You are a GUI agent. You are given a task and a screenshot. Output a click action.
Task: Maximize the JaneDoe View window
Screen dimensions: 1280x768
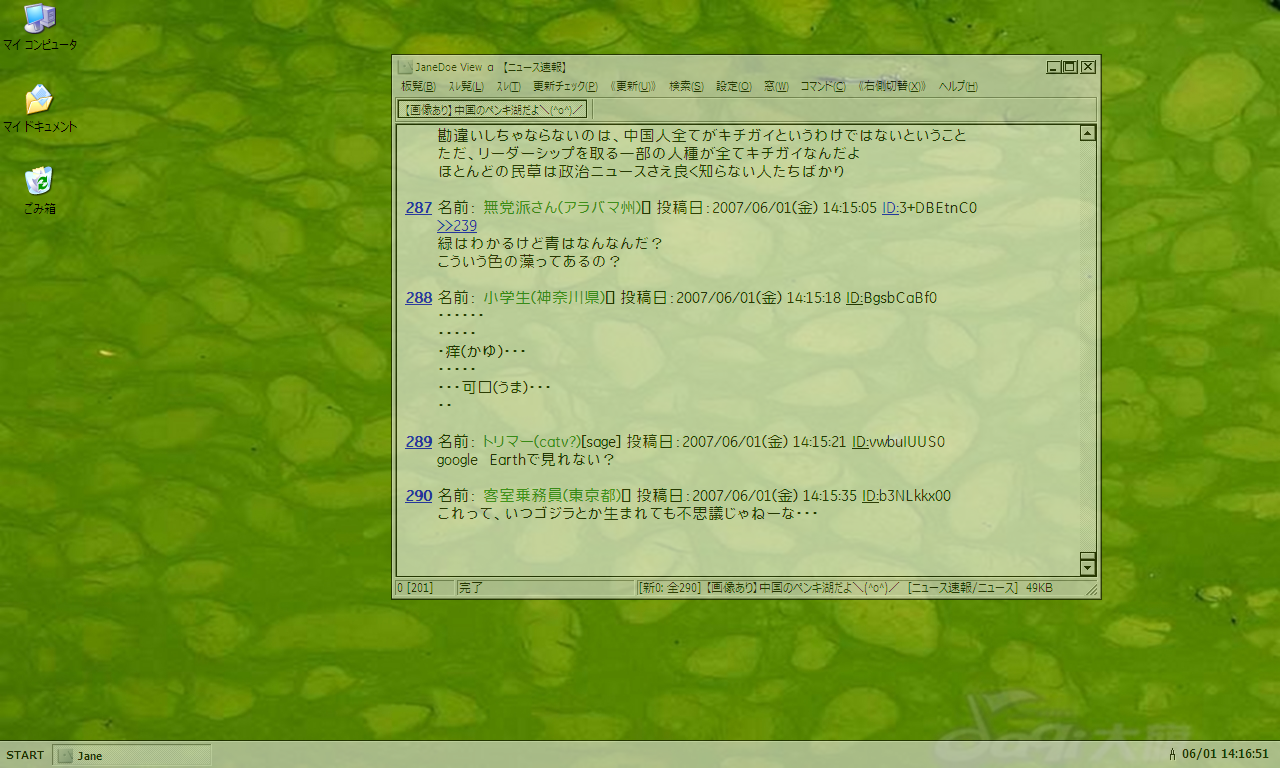click(1069, 67)
